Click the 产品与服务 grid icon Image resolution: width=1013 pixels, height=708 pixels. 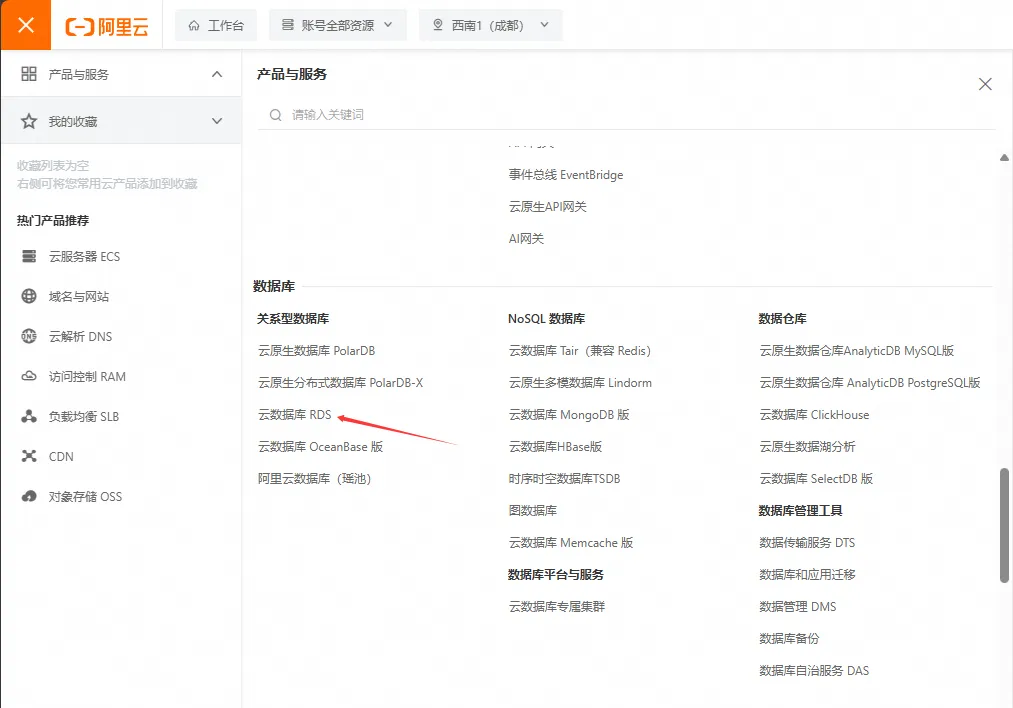pyautogui.click(x=29, y=74)
